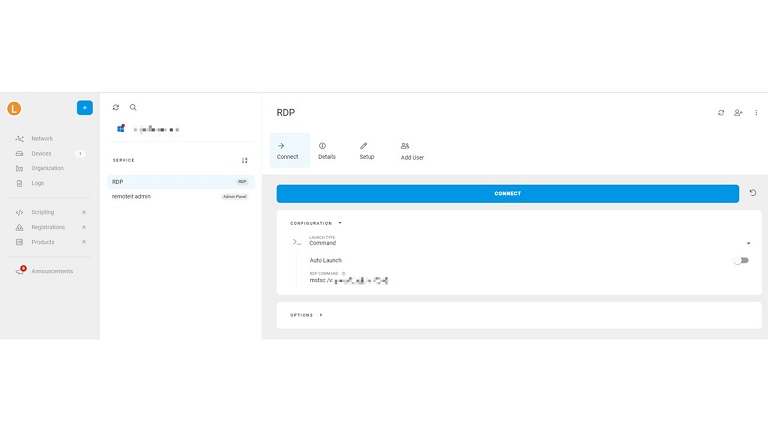
Task: Click the RDP command info icon
Action: [343, 273]
